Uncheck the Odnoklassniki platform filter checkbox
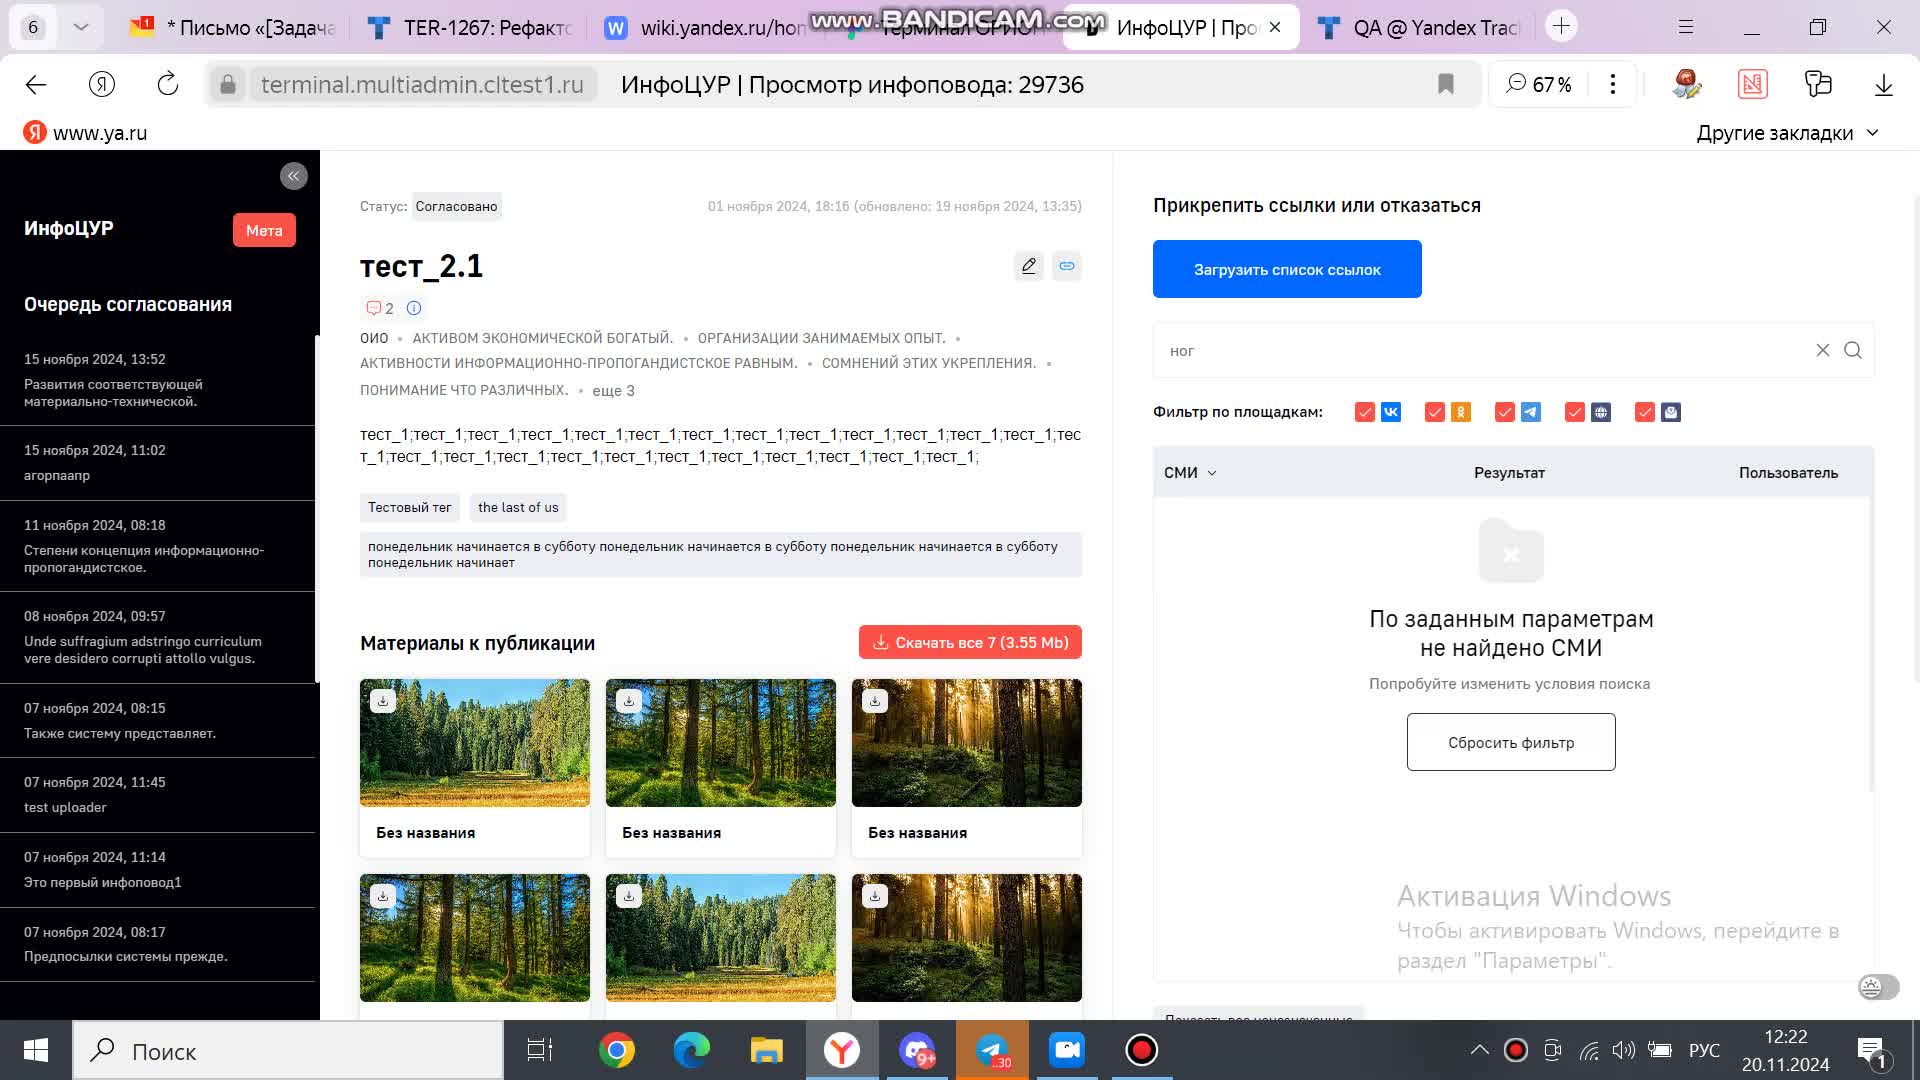Viewport: 1920px width, 1080px height. (1434, 412)
